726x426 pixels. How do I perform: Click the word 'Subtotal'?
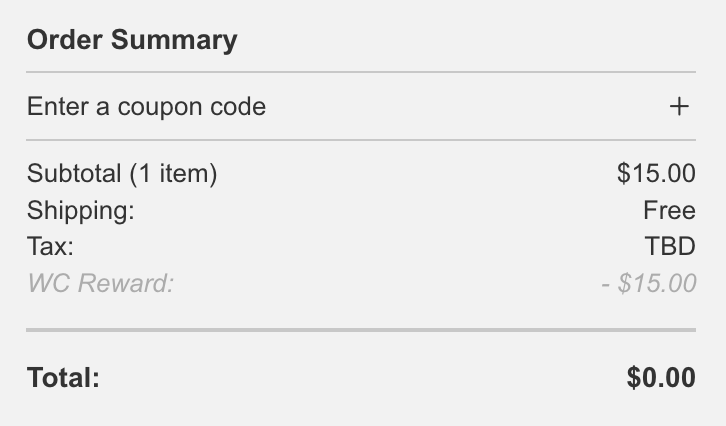click(74, 173)
